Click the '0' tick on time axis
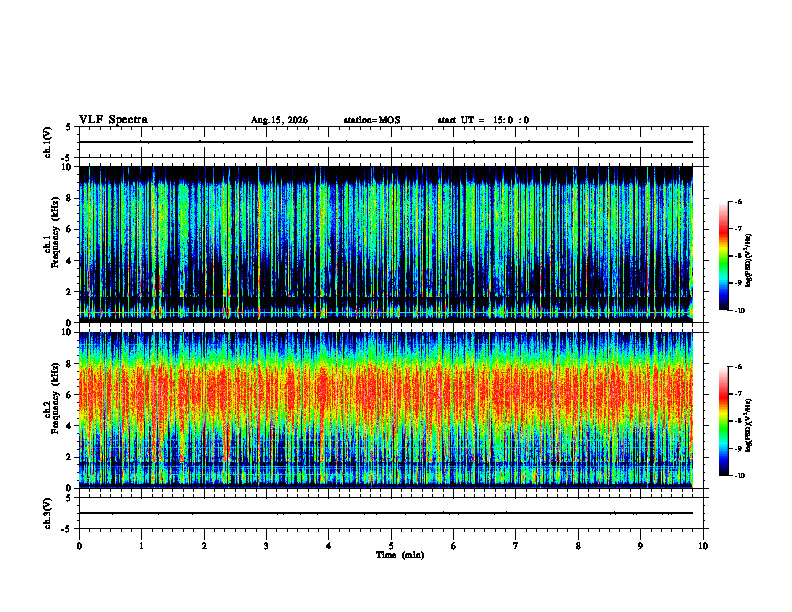792x612 pixels. pyautogui.click(x=79, y=546)
